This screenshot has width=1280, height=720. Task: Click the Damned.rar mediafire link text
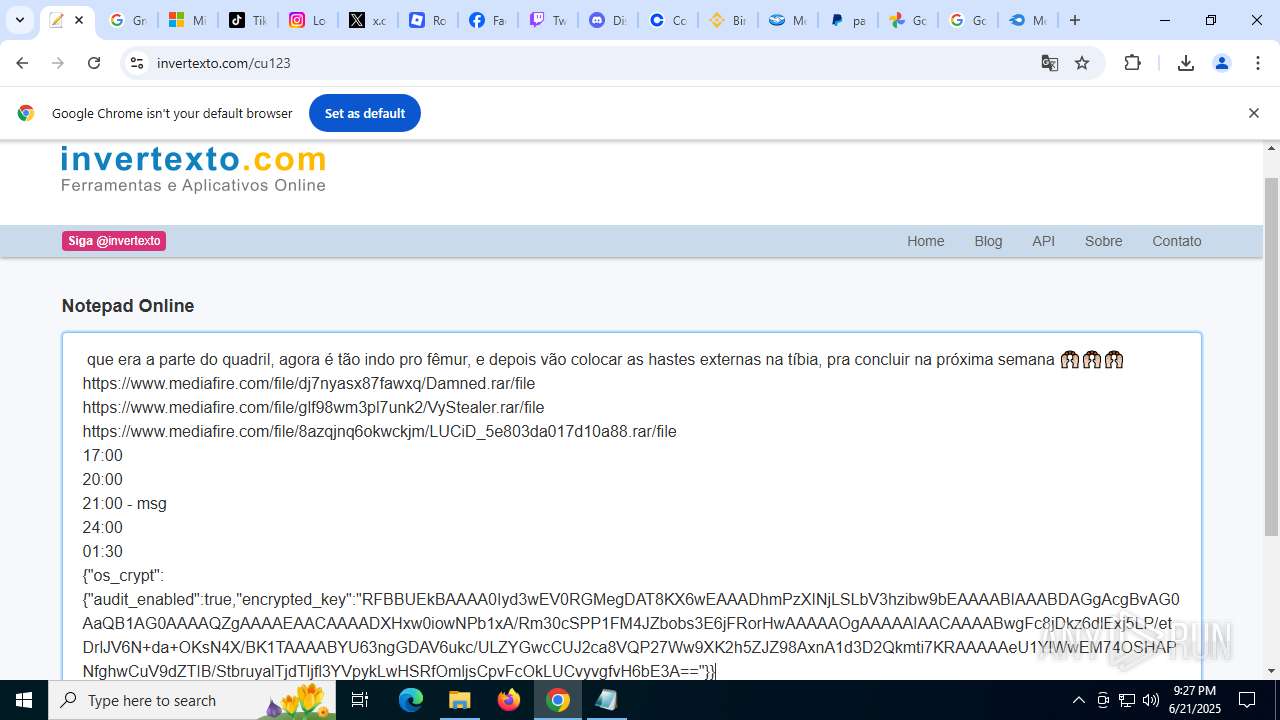pos(309,383)
